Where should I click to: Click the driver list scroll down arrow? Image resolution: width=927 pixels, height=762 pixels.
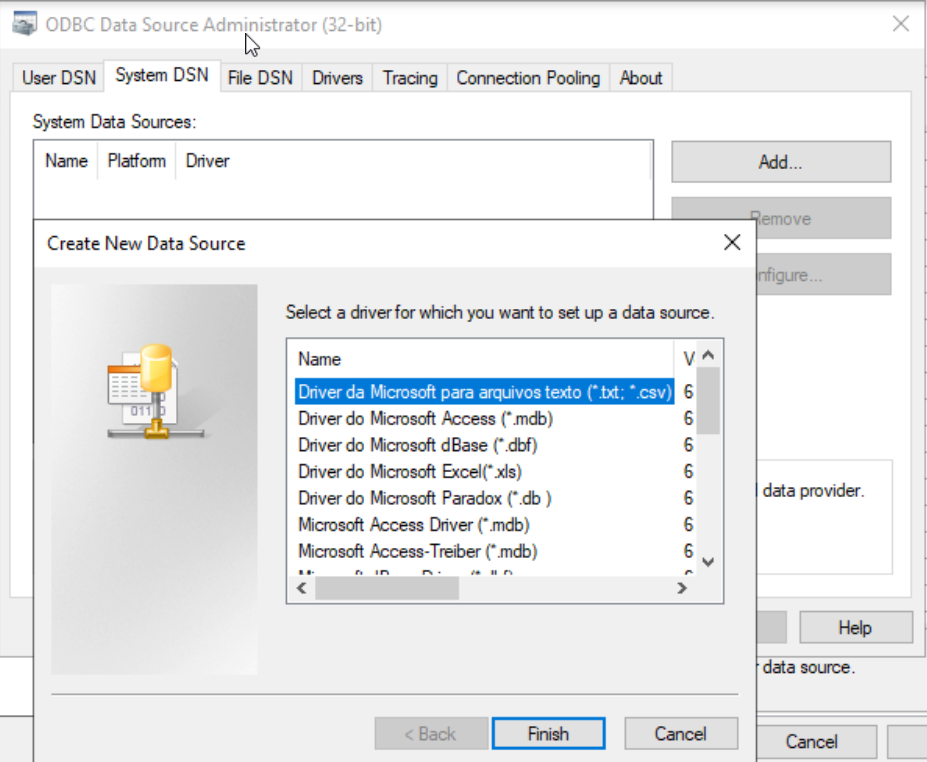(x=708, y=562)
